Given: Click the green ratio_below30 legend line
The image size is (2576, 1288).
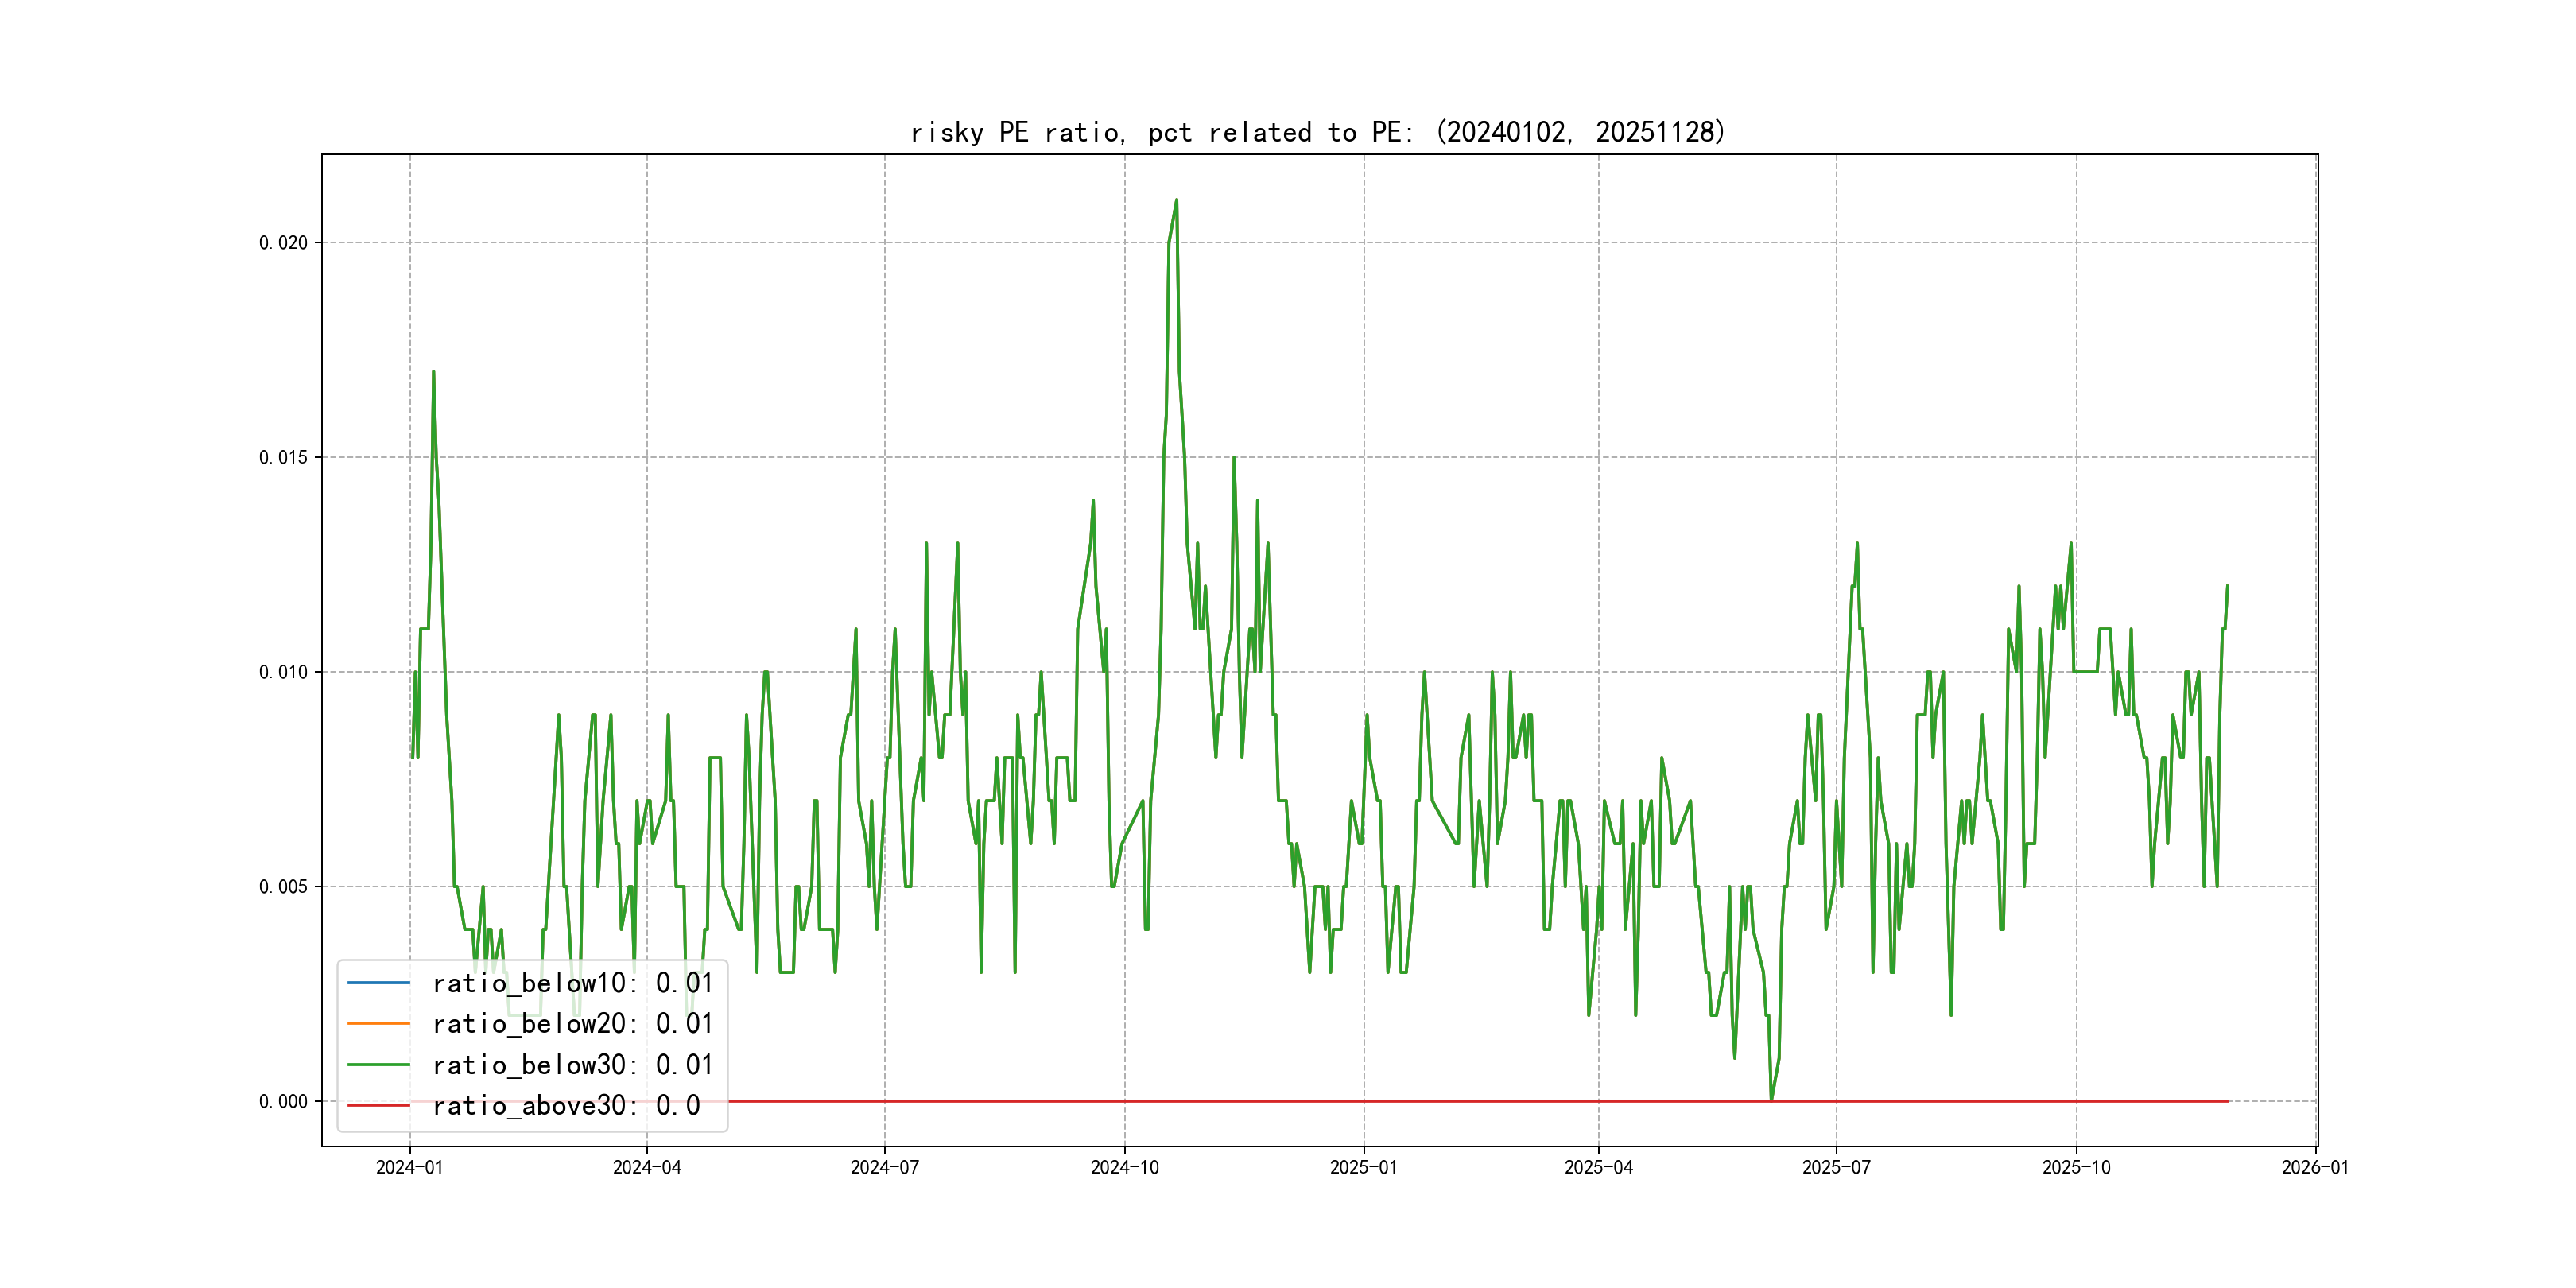Looking at the screenshot, I should (x=378, y=1065).
